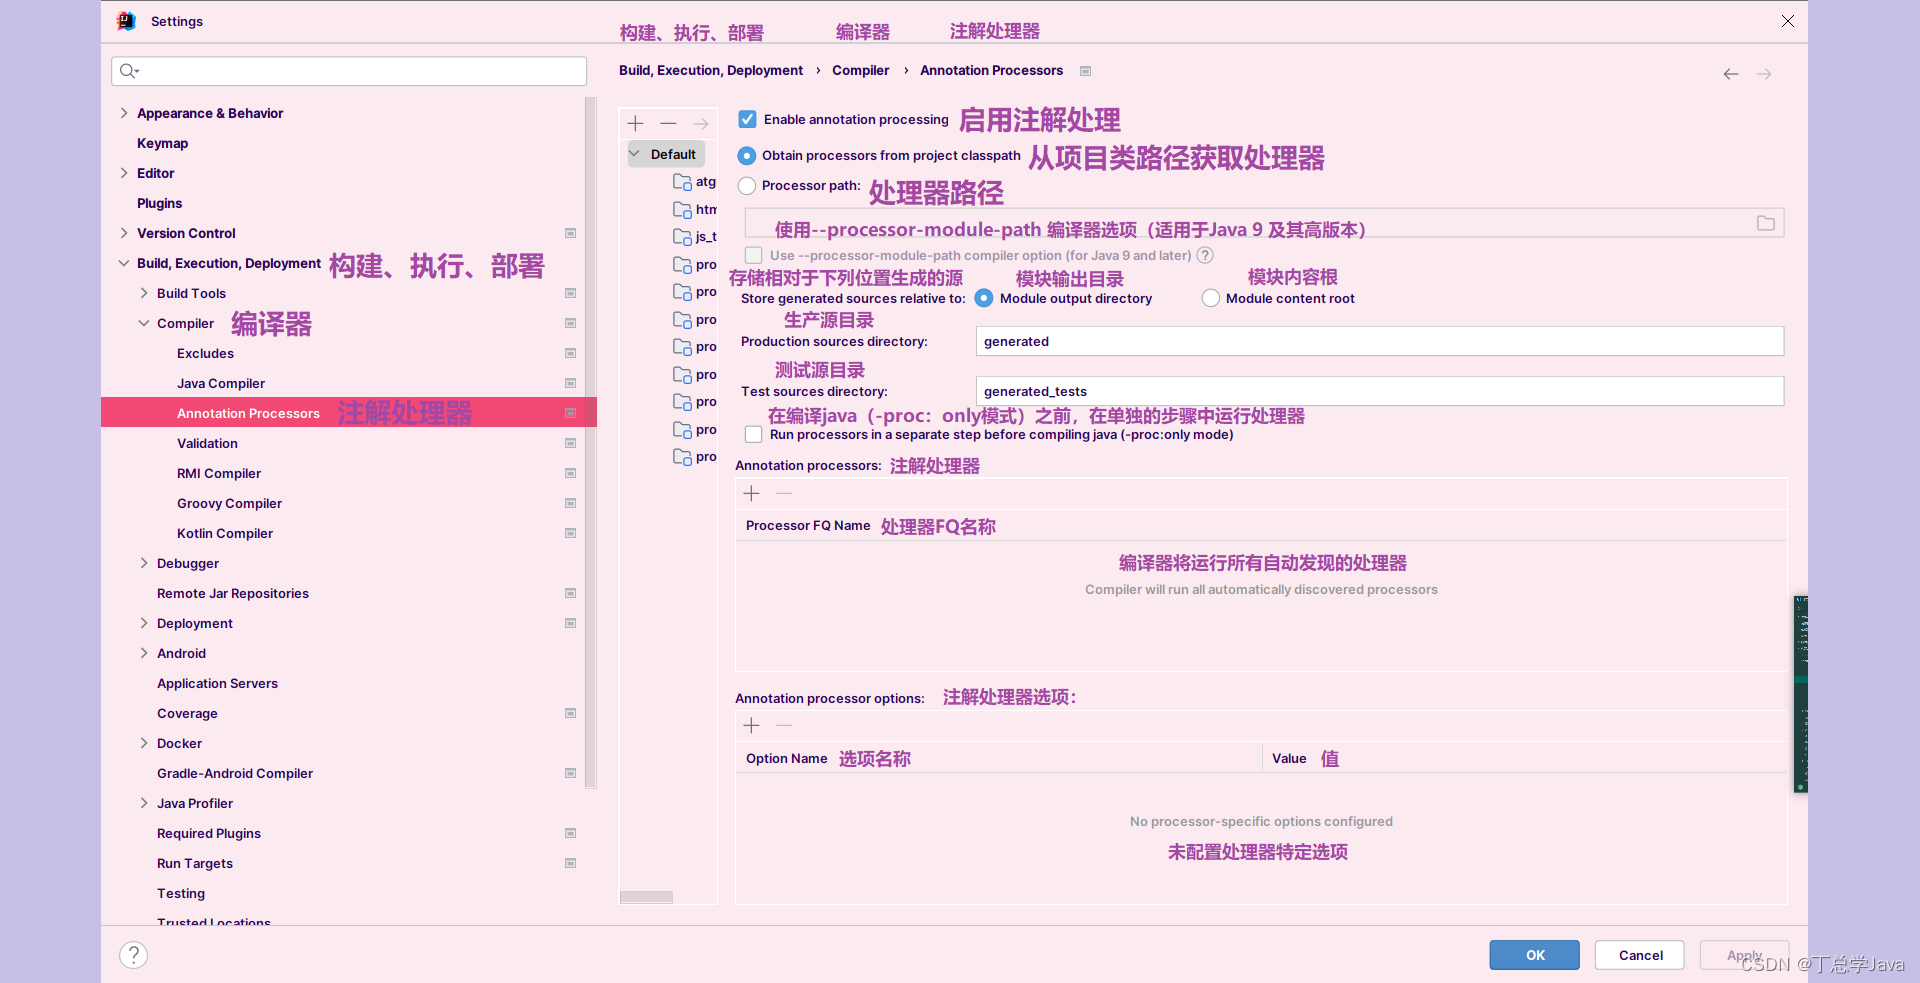1920x983 pixels.
Task: Select Java Compiler in the settings tree
Action: pyautogui.click(x=221, y=383)
